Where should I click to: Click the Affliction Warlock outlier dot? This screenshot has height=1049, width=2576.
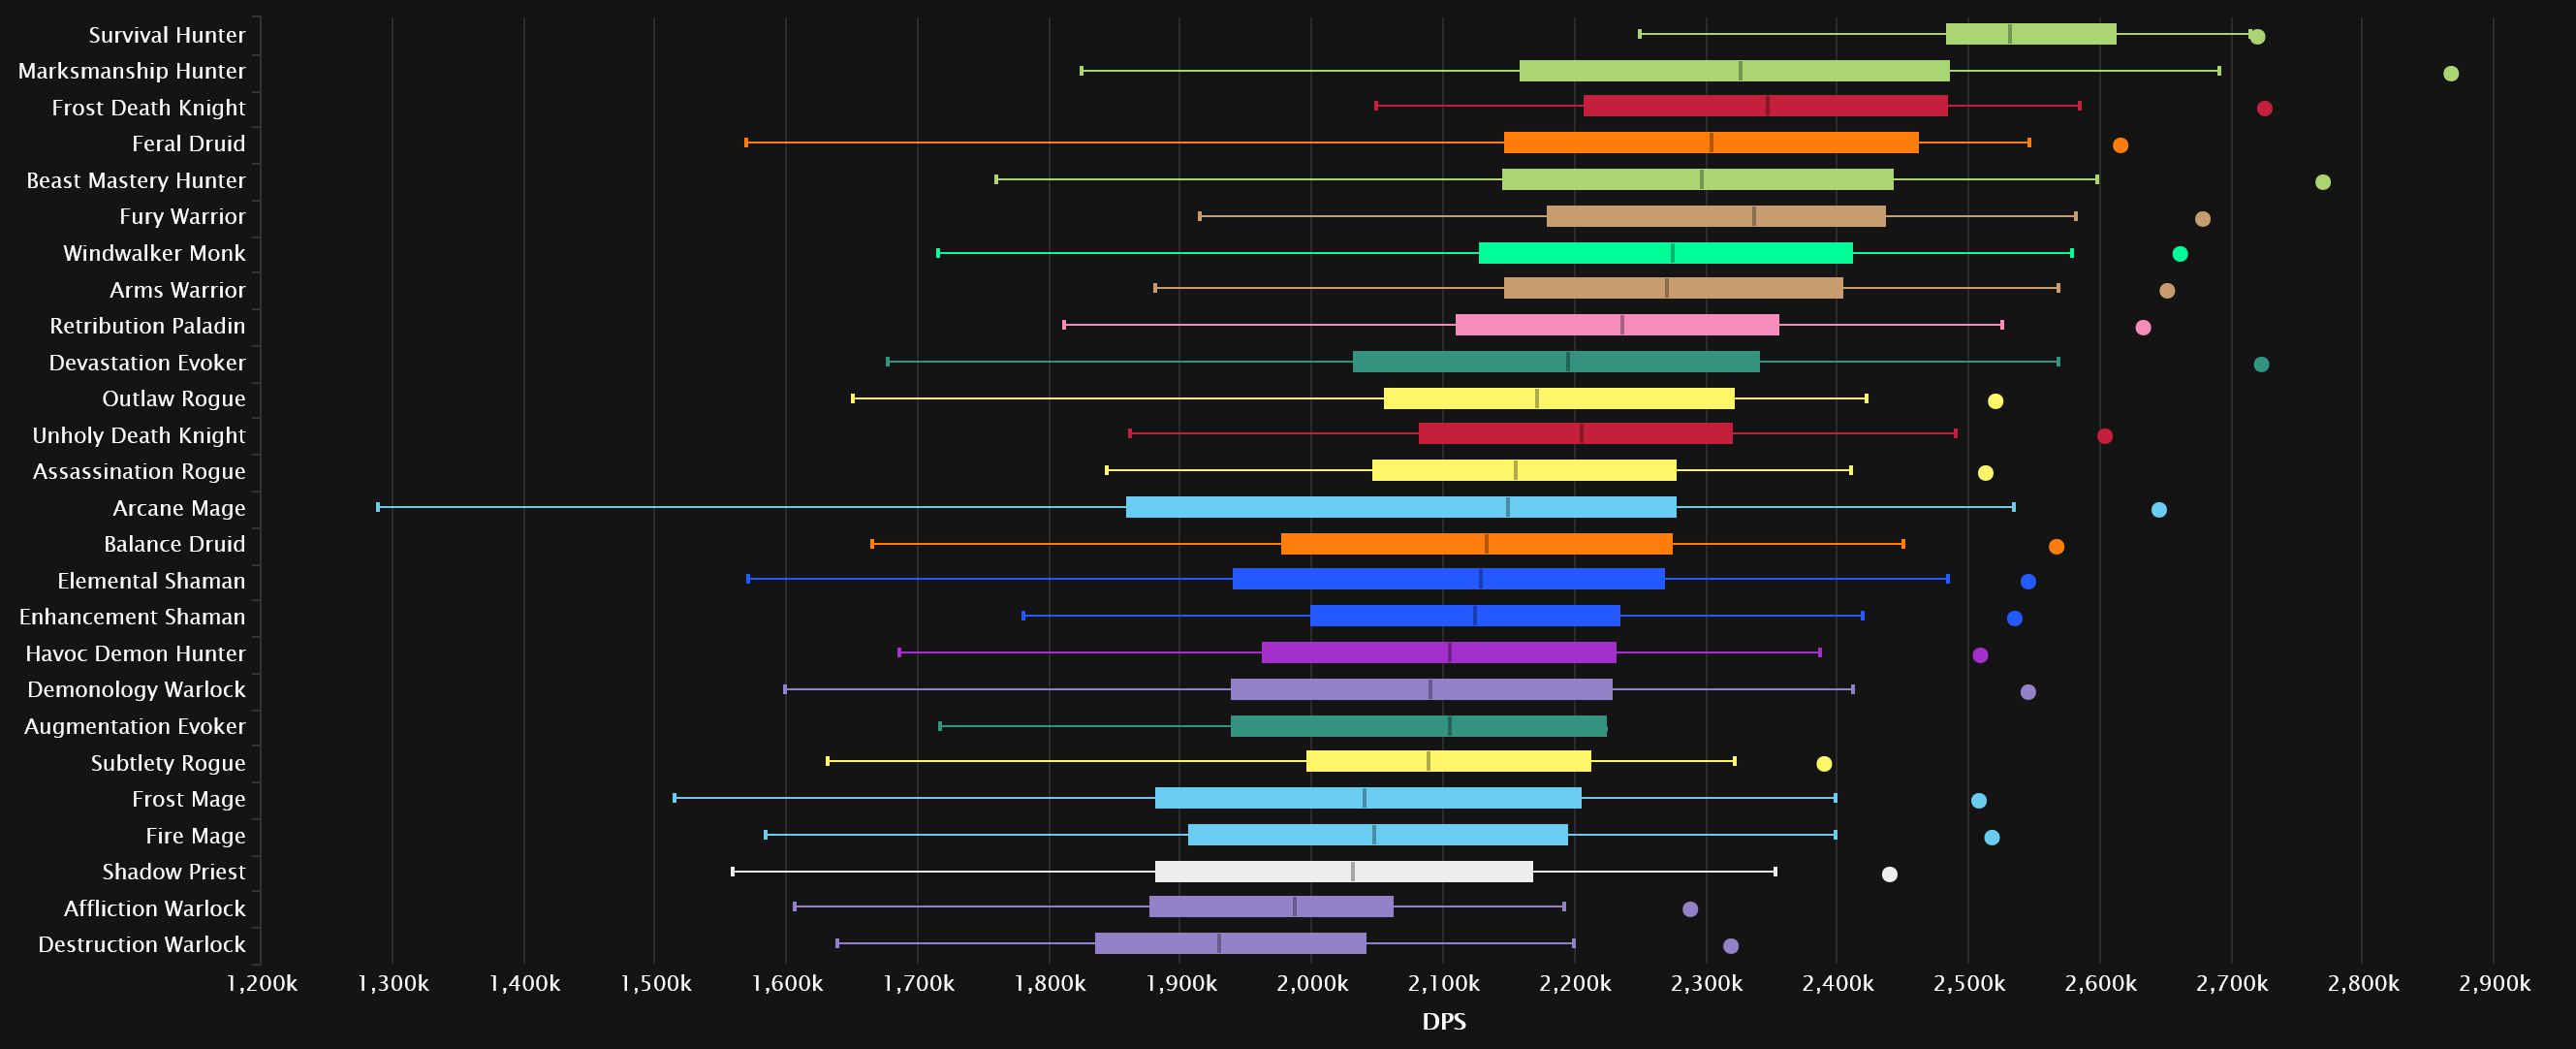tap(1690, 909)
